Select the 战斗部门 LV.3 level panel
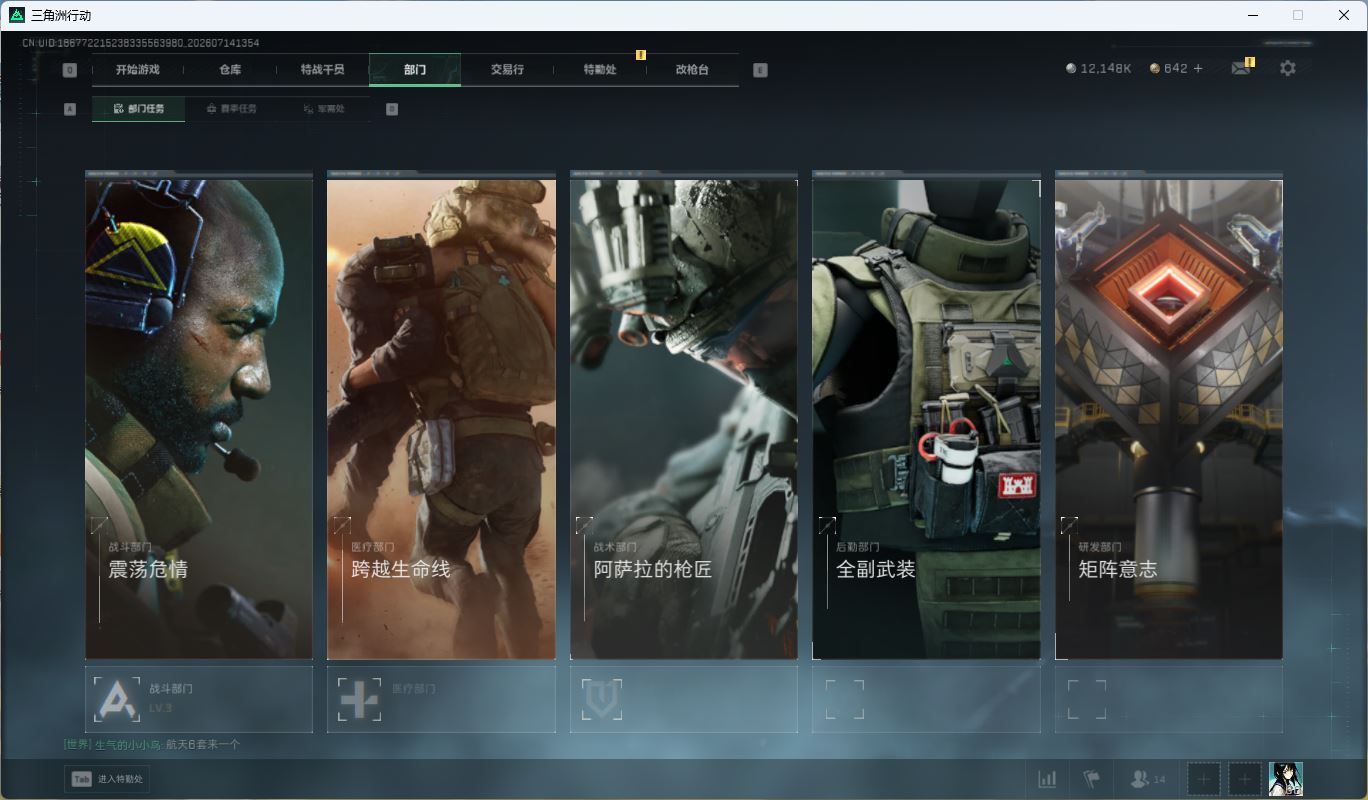1368x800 pixels. 199,699
